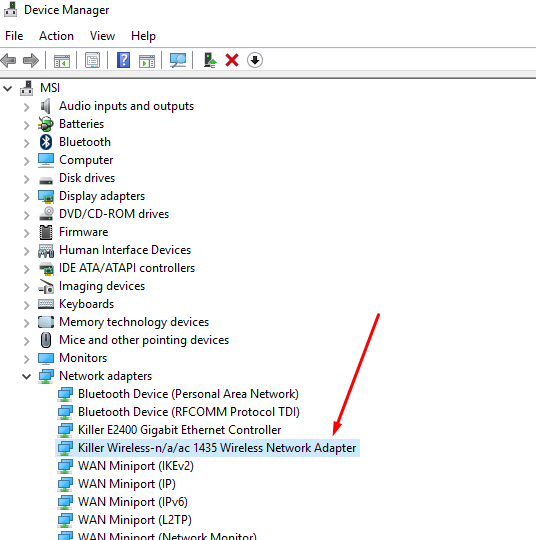
Task: Select the MSI root label
Action: tap(50, 88)
